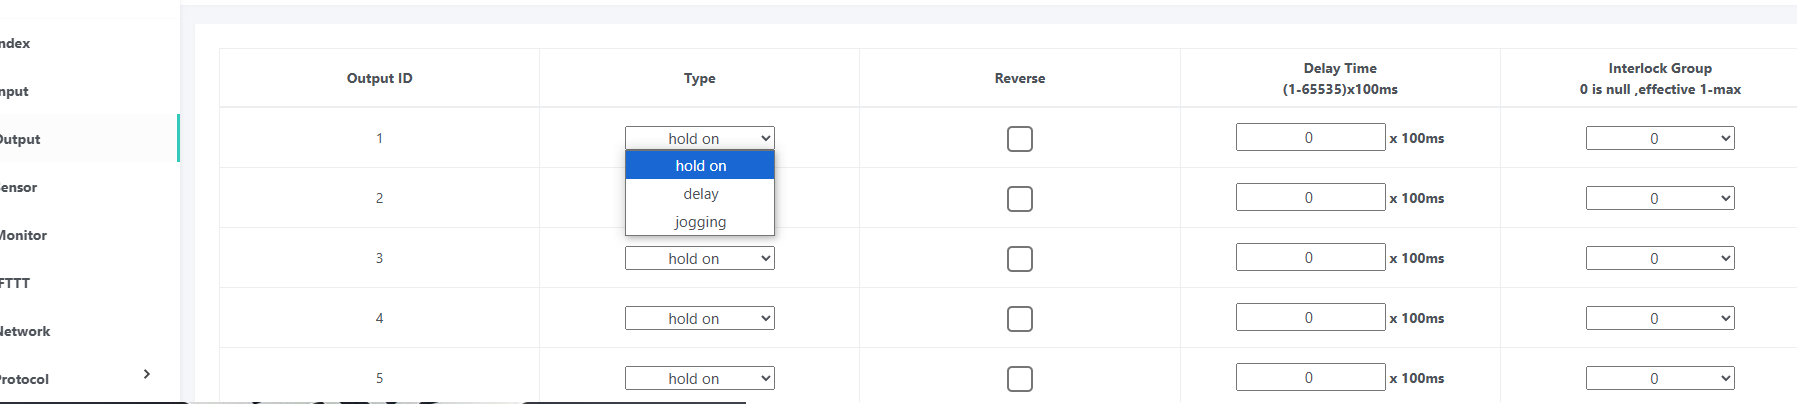
Task: Navigate to Sensor in sidebar
Action: 19,187
